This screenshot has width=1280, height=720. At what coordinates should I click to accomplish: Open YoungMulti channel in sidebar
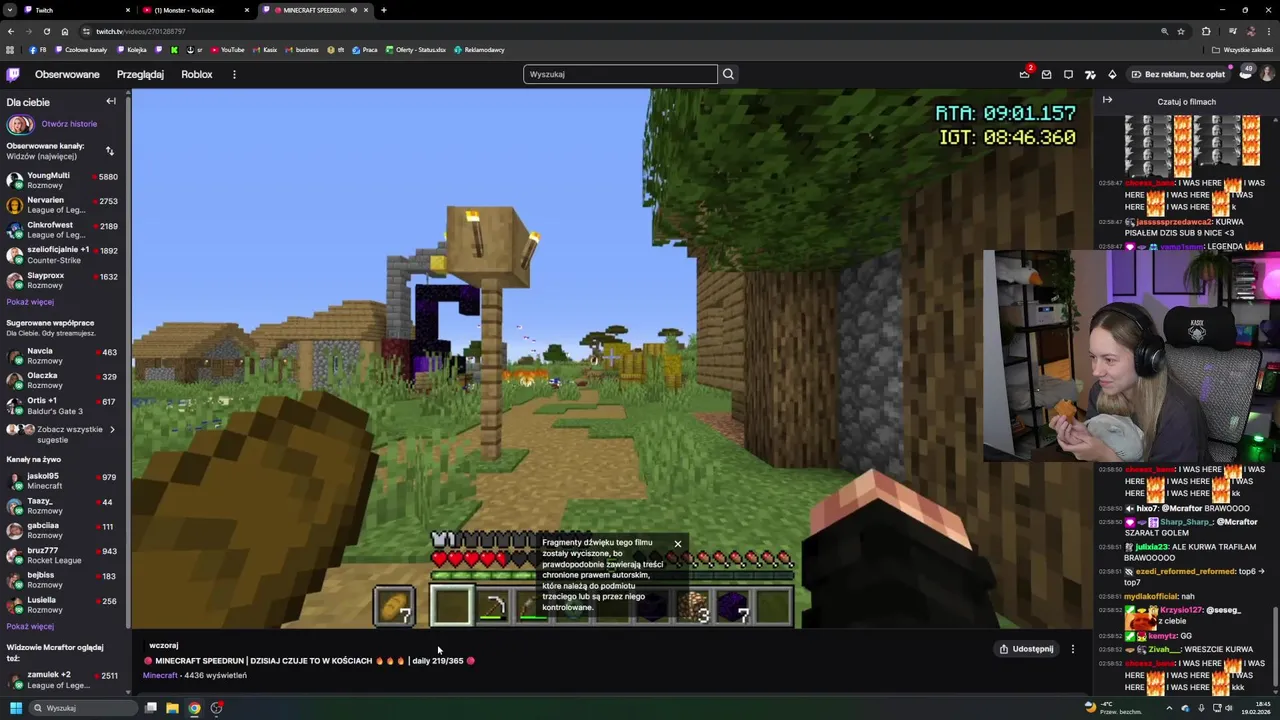pos(63,180)
